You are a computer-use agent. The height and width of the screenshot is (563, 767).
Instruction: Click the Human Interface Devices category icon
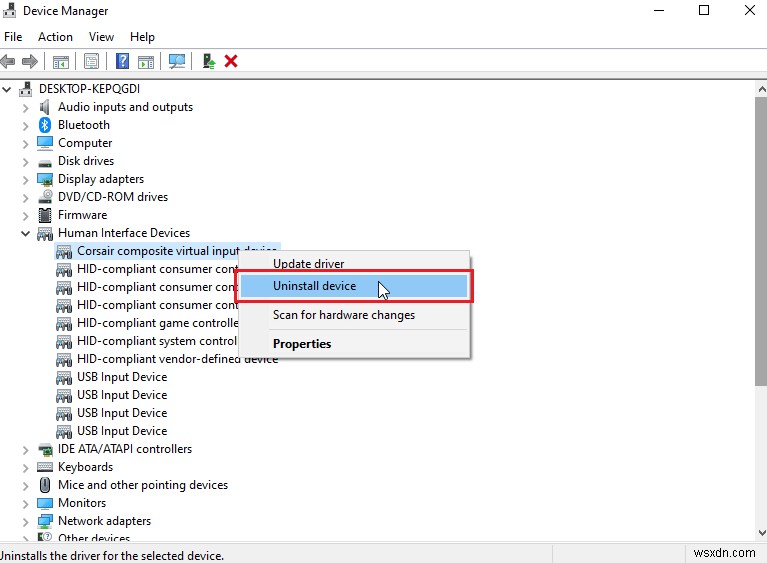(x=45, y=234)
